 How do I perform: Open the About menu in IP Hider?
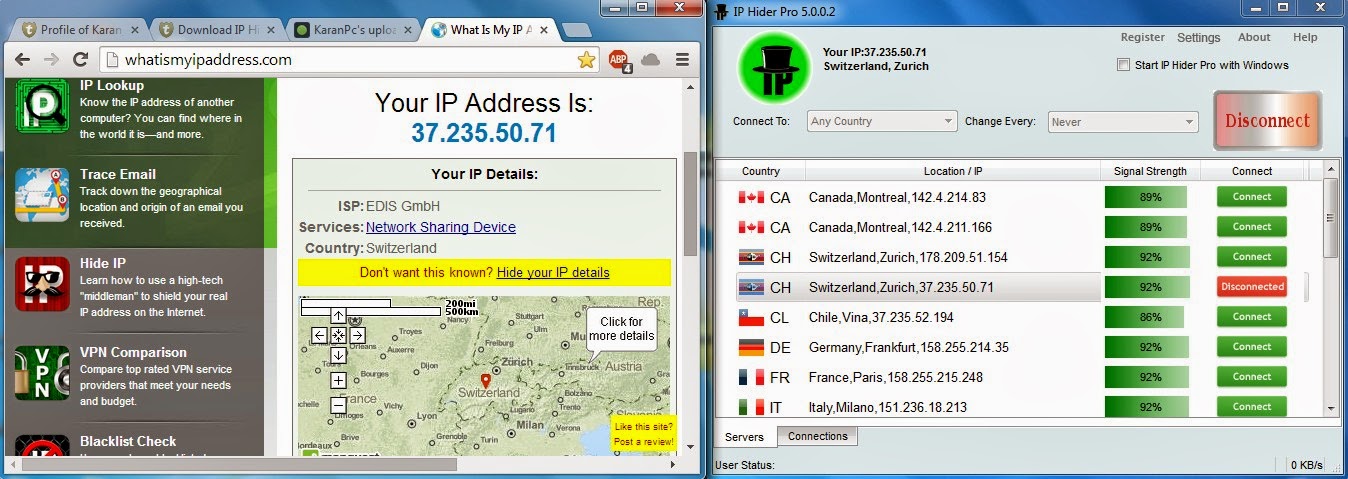(1254, 37)
